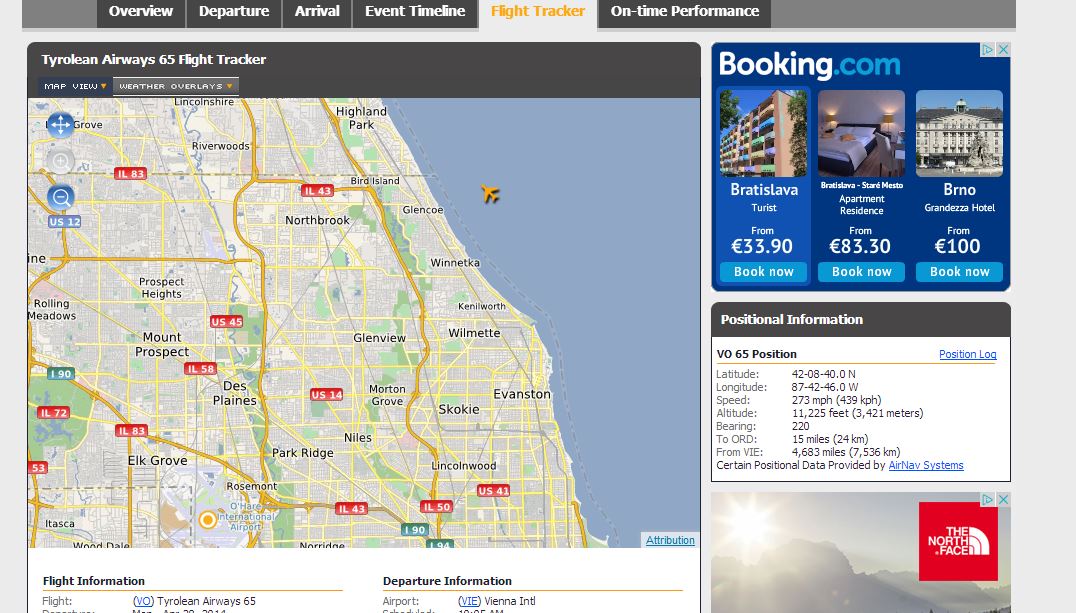Click the I 90 shield near Mount Prospect

tap(60, 374)
